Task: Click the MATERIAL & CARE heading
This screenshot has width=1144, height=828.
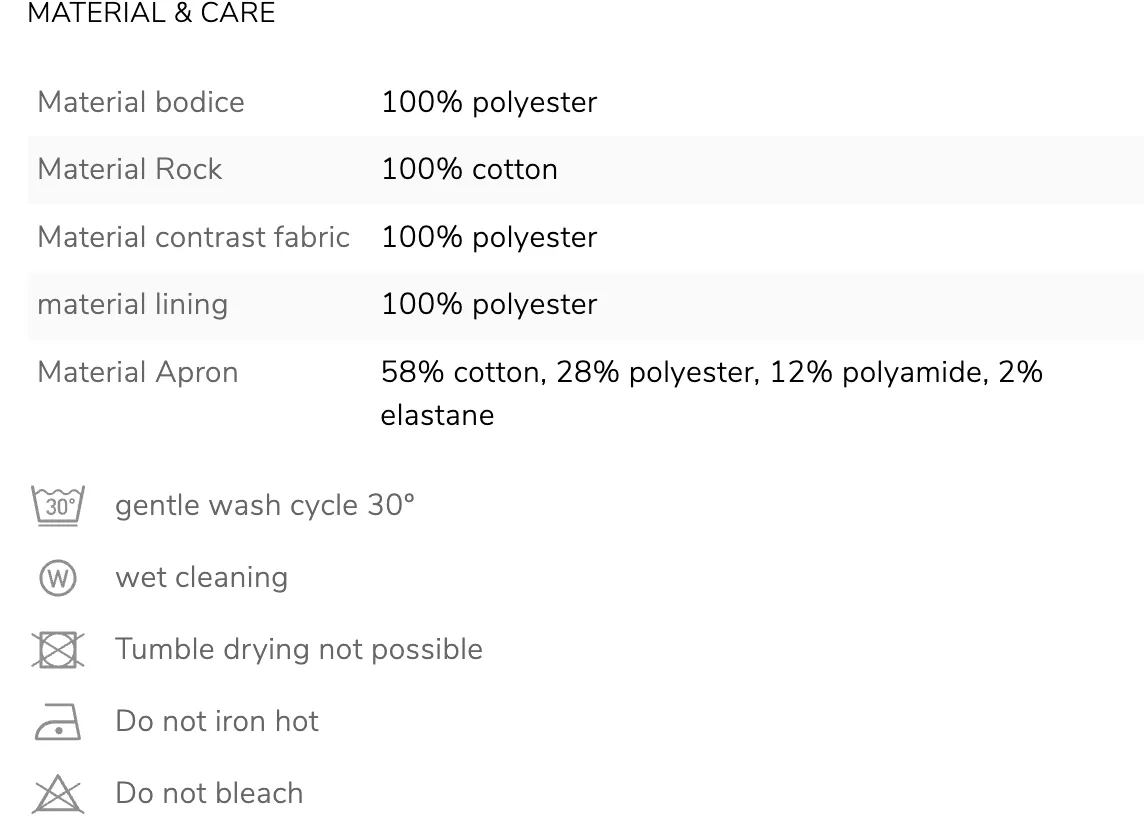Action: point(152,12)
